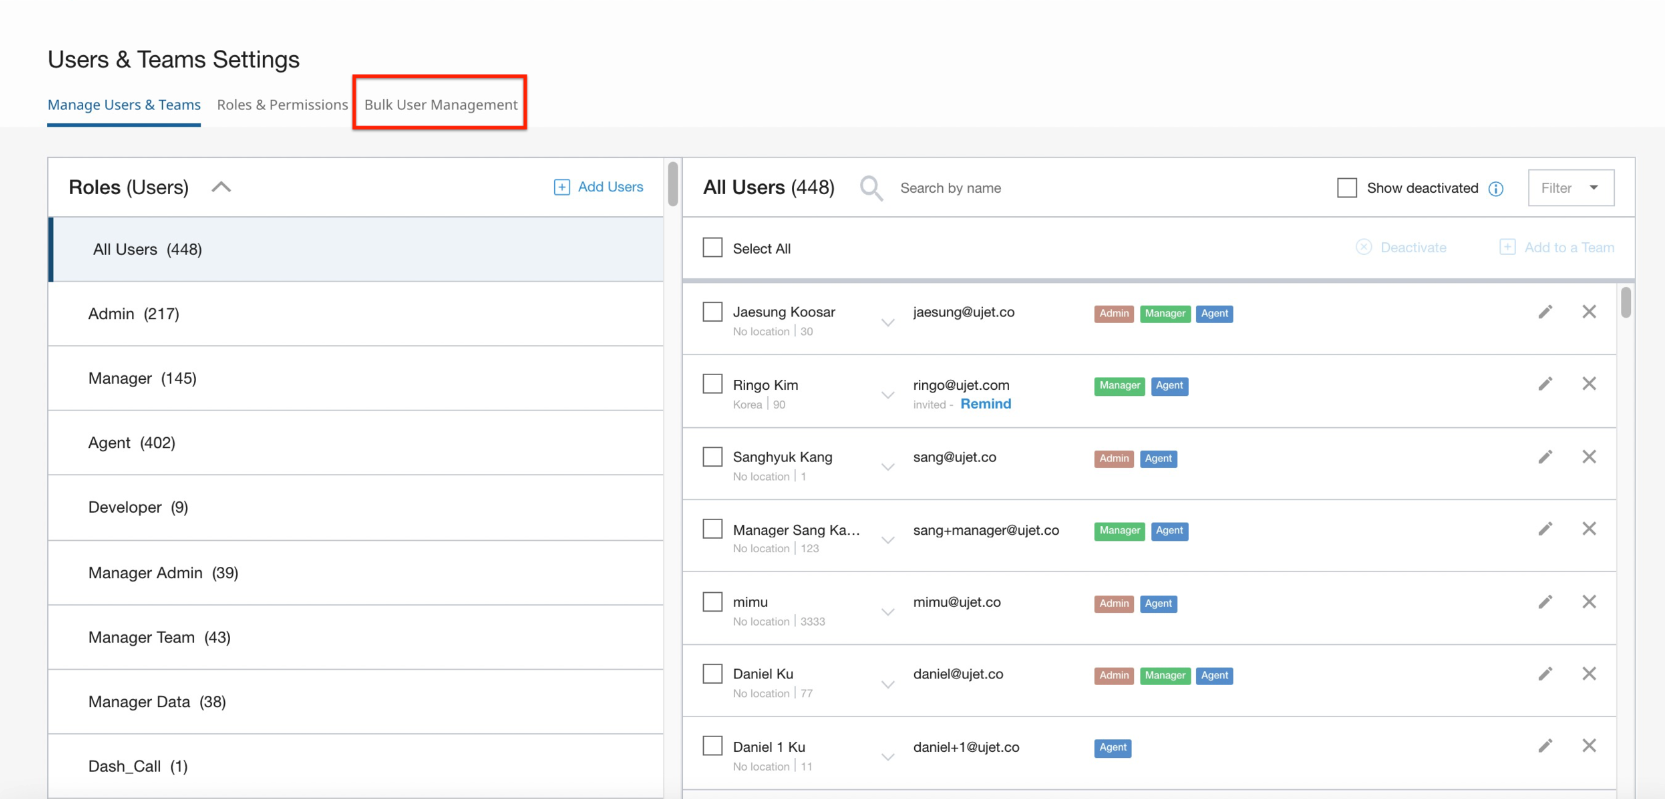Remove Ringo Kim using the X icon
1665x799 pixels.
1589,384
